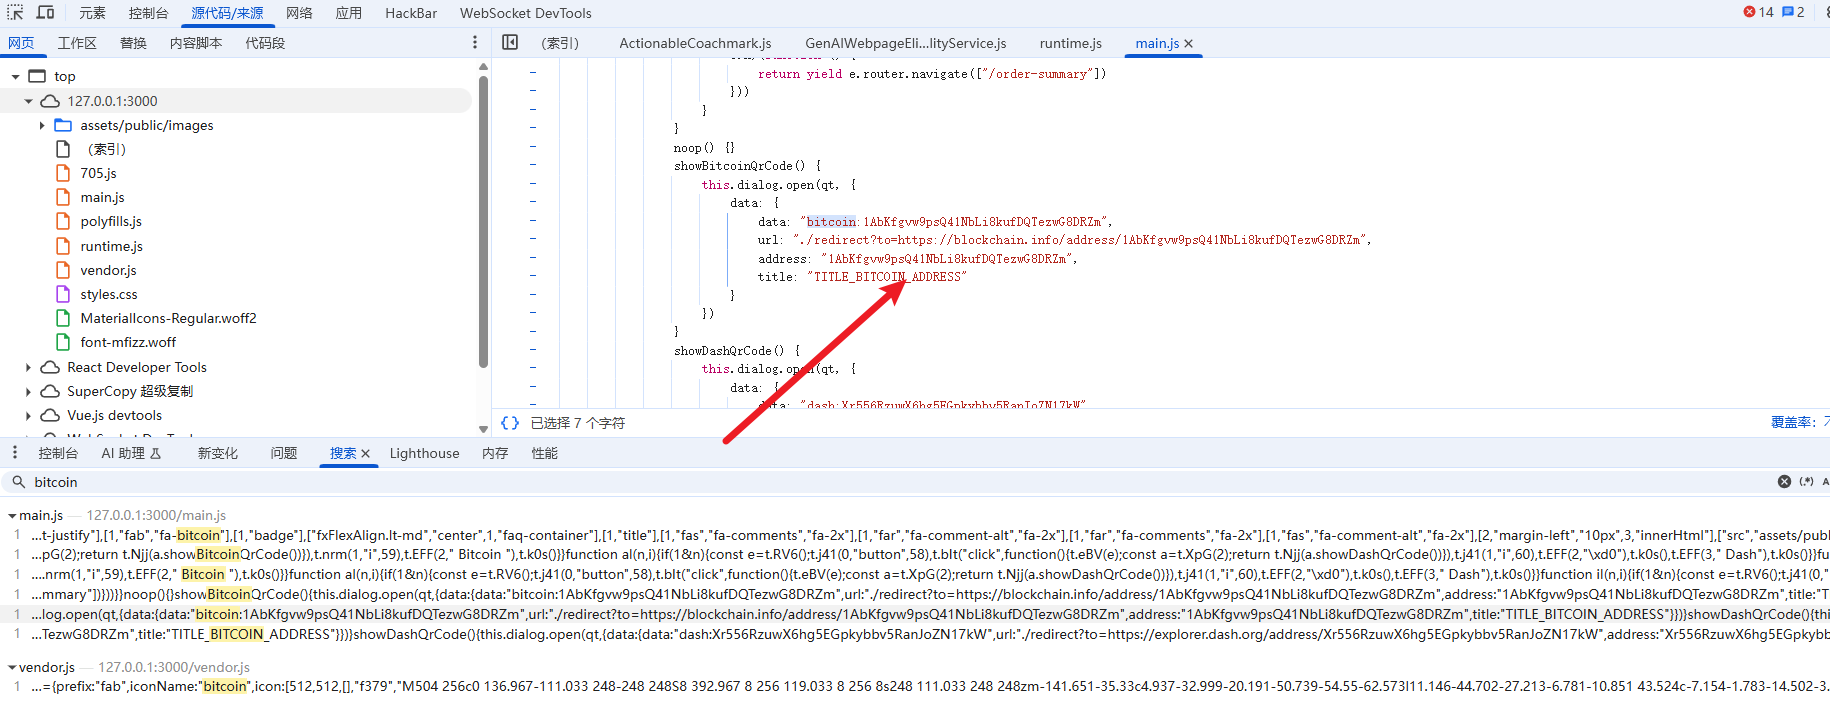This screenshot has width=1830, height=706.
Task: Click the showBitcoinQrCode() line in code
Action: [747, 166]
